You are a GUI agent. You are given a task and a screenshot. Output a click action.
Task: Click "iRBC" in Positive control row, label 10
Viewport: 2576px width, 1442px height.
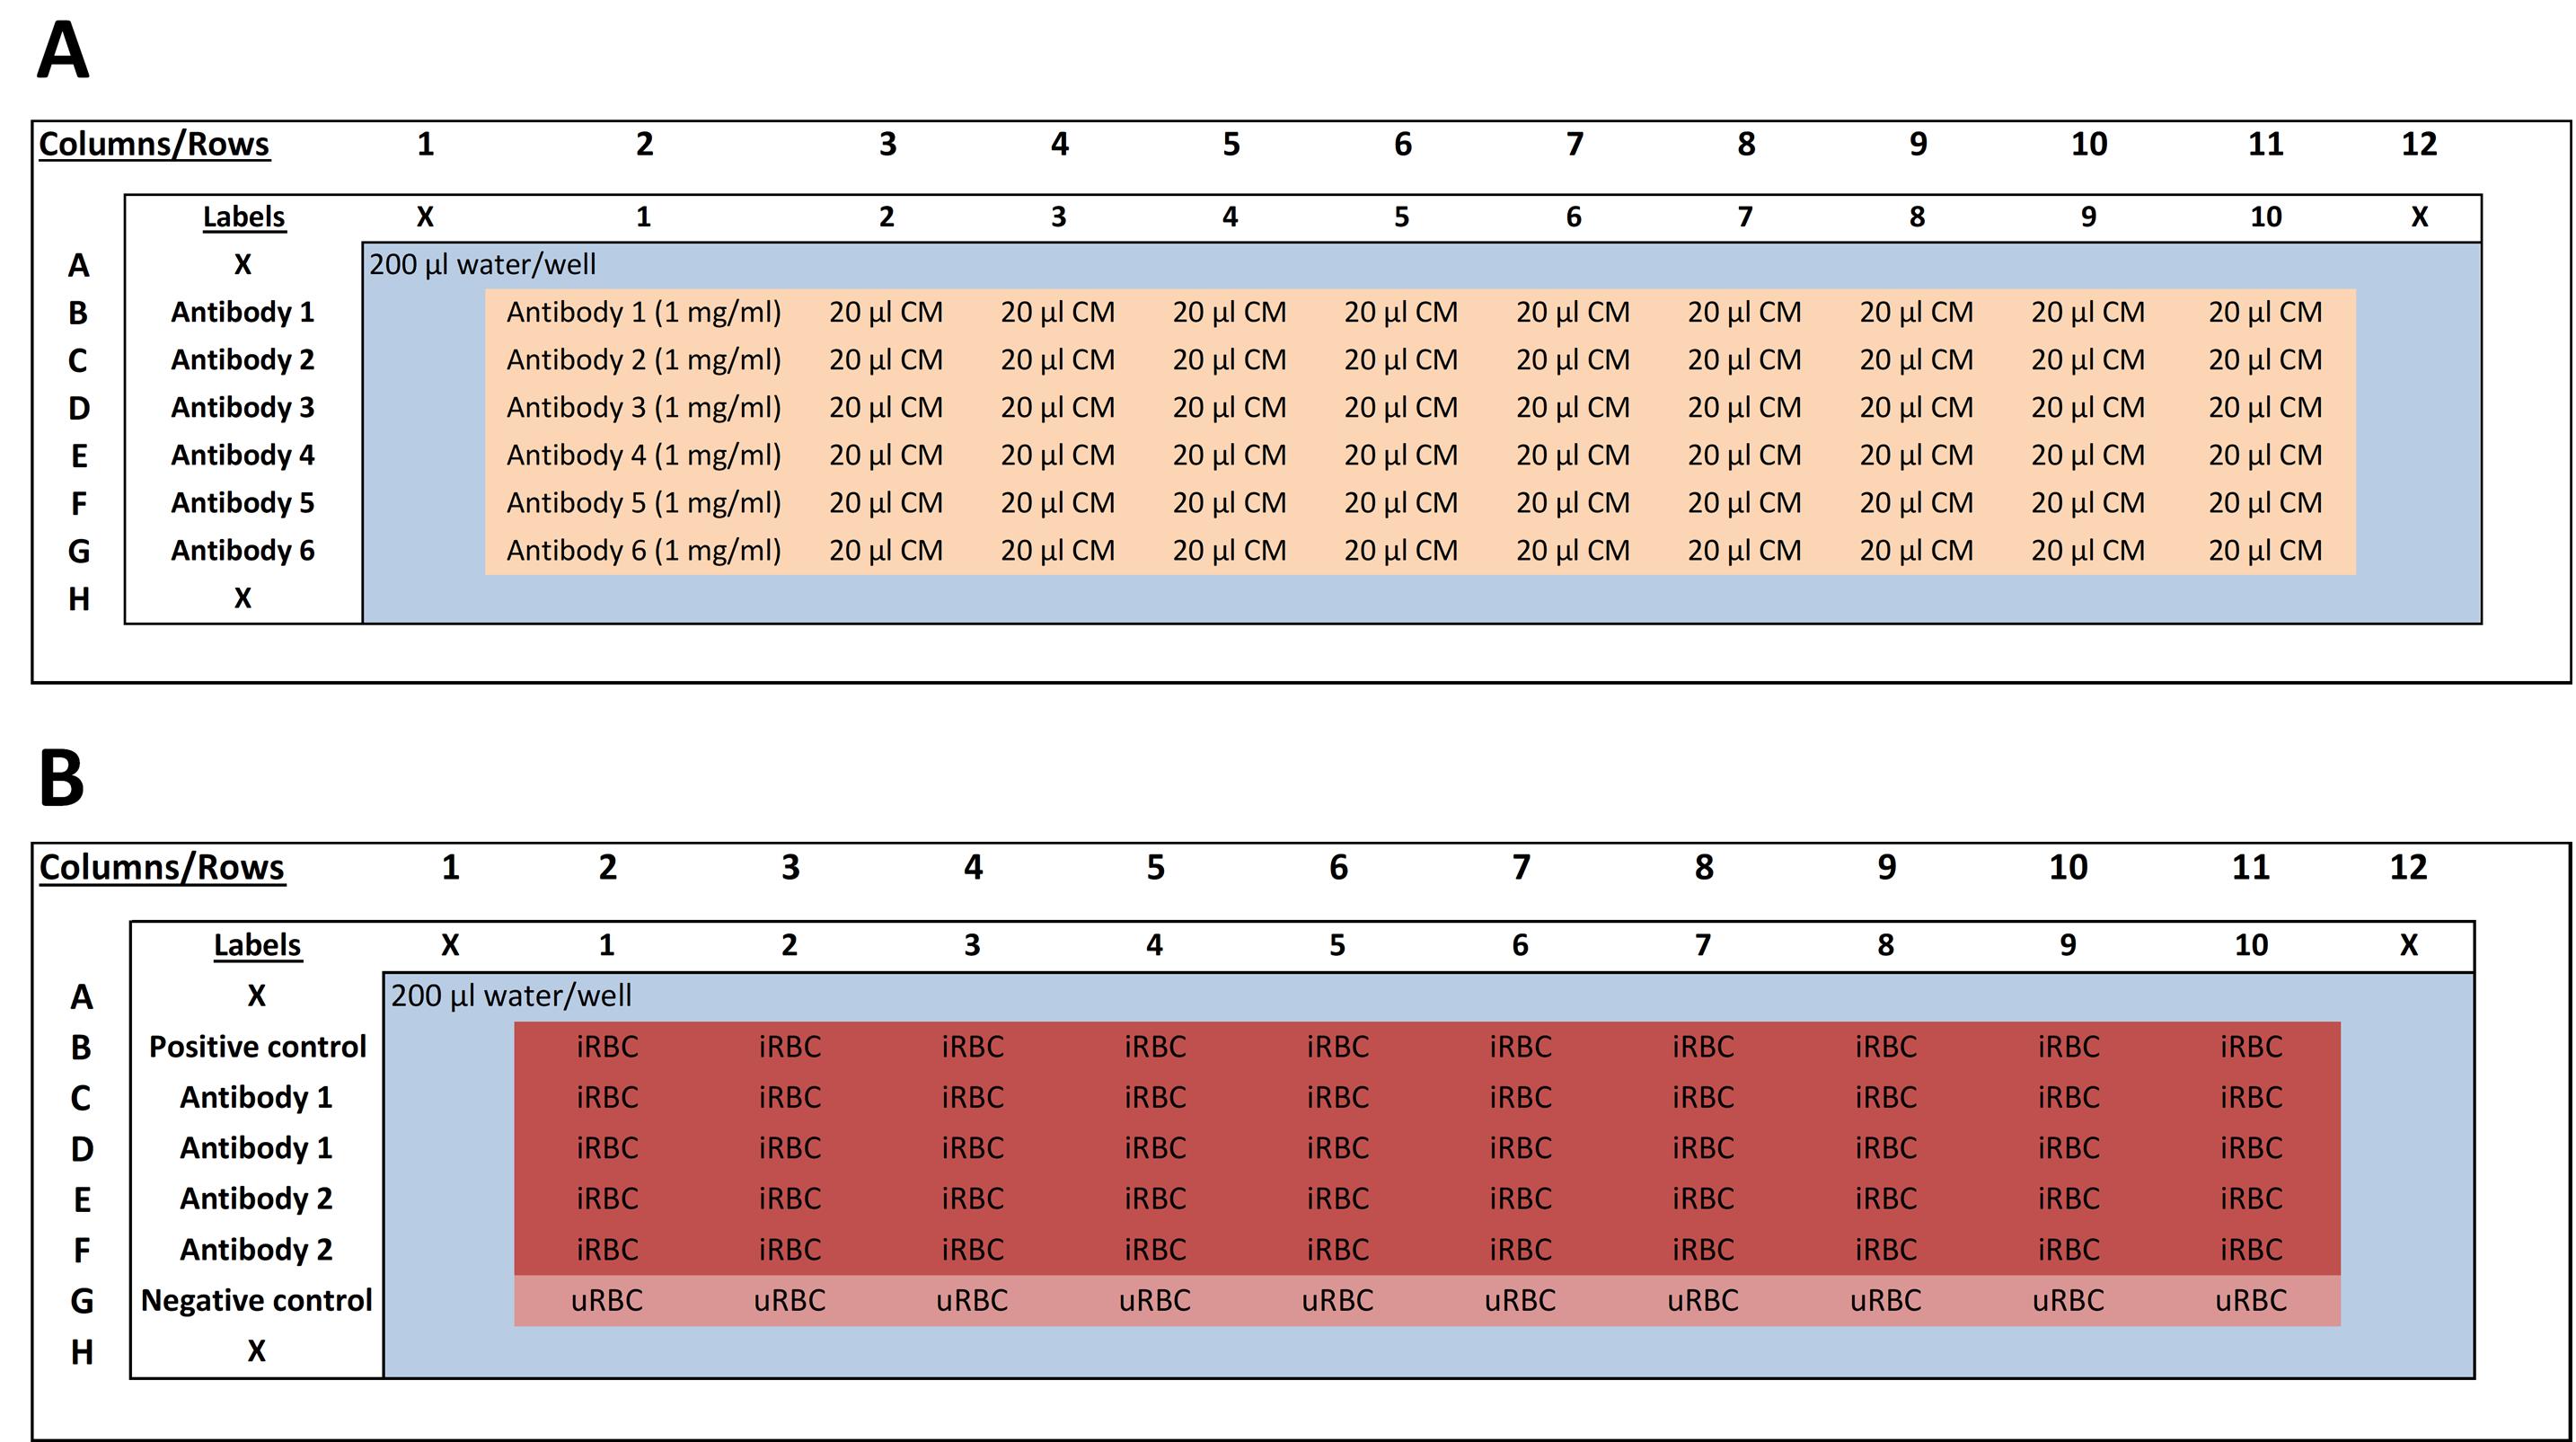[x=2251, y=1047]
